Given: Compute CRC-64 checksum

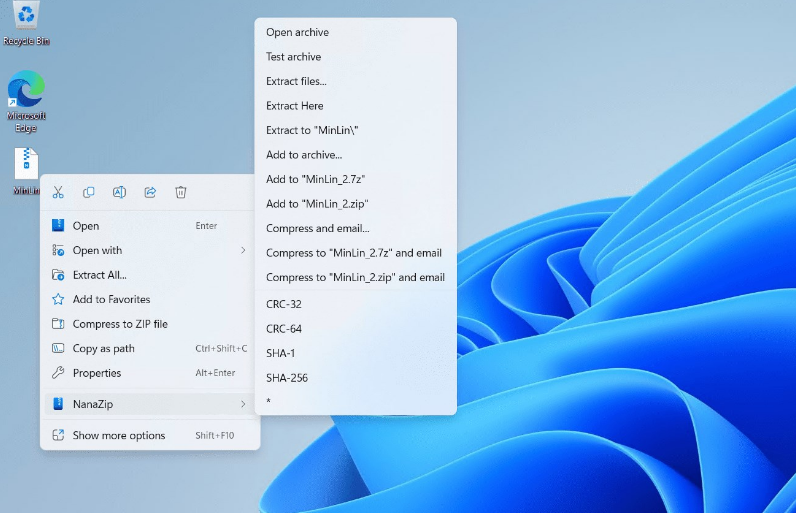Looking at the screenshot, I should [355, 329].
